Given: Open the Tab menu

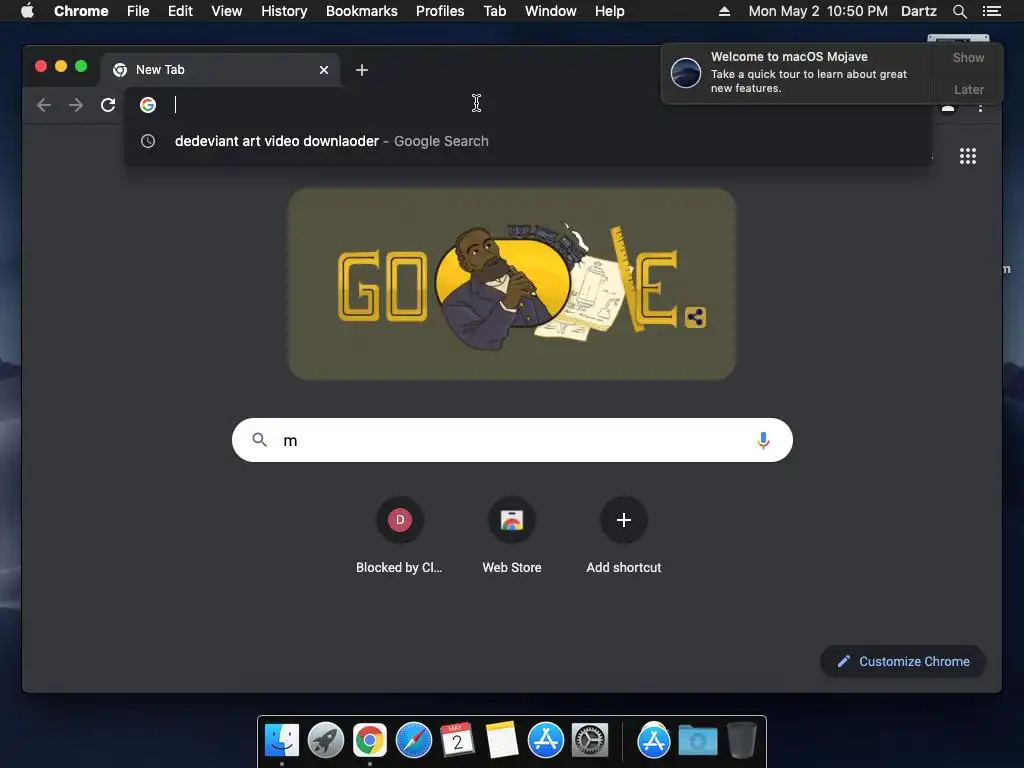Looking at the screenshot, I should tap(495, 11).
